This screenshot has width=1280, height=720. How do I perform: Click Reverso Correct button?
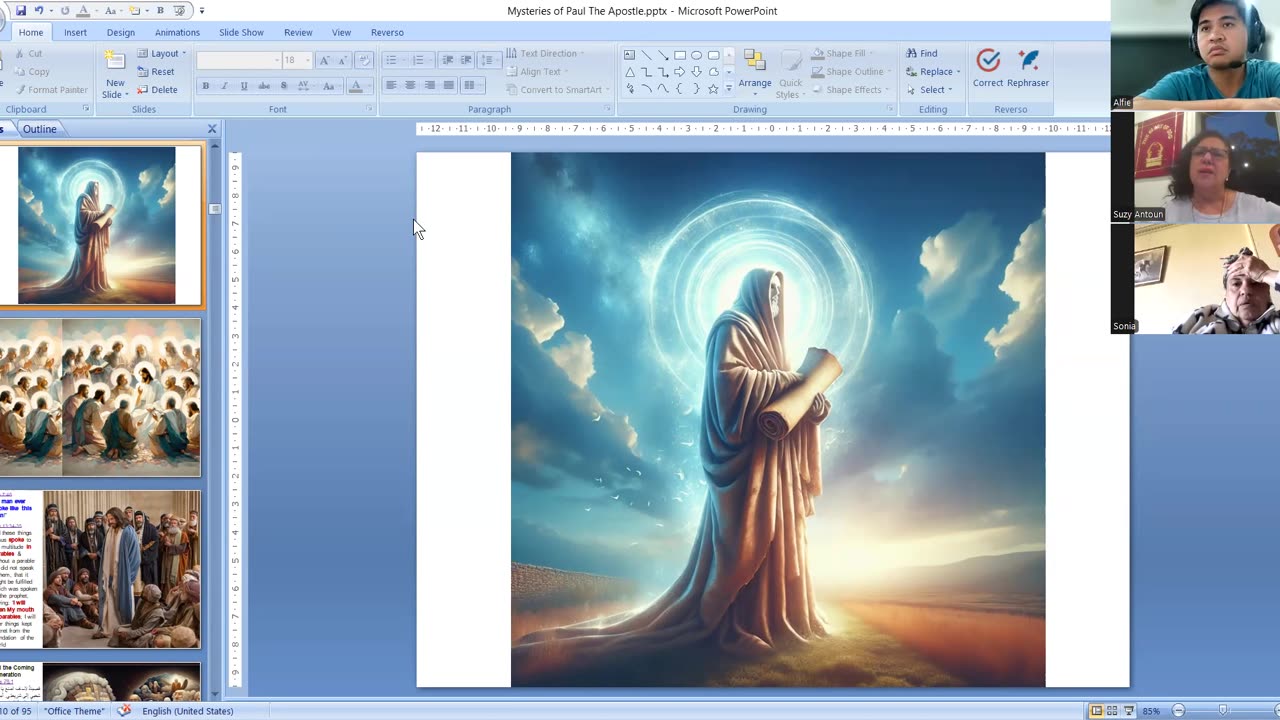point(988,68)
